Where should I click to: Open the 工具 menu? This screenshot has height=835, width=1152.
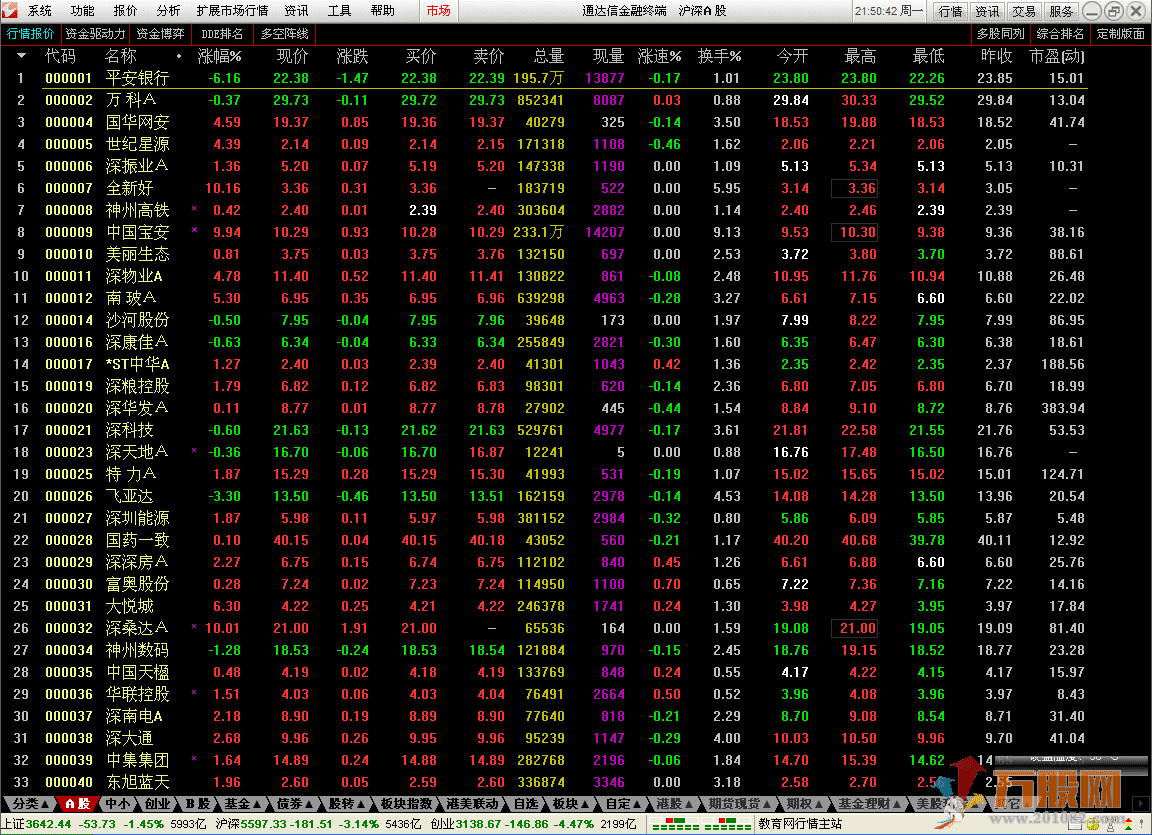(x=339, y=10)
